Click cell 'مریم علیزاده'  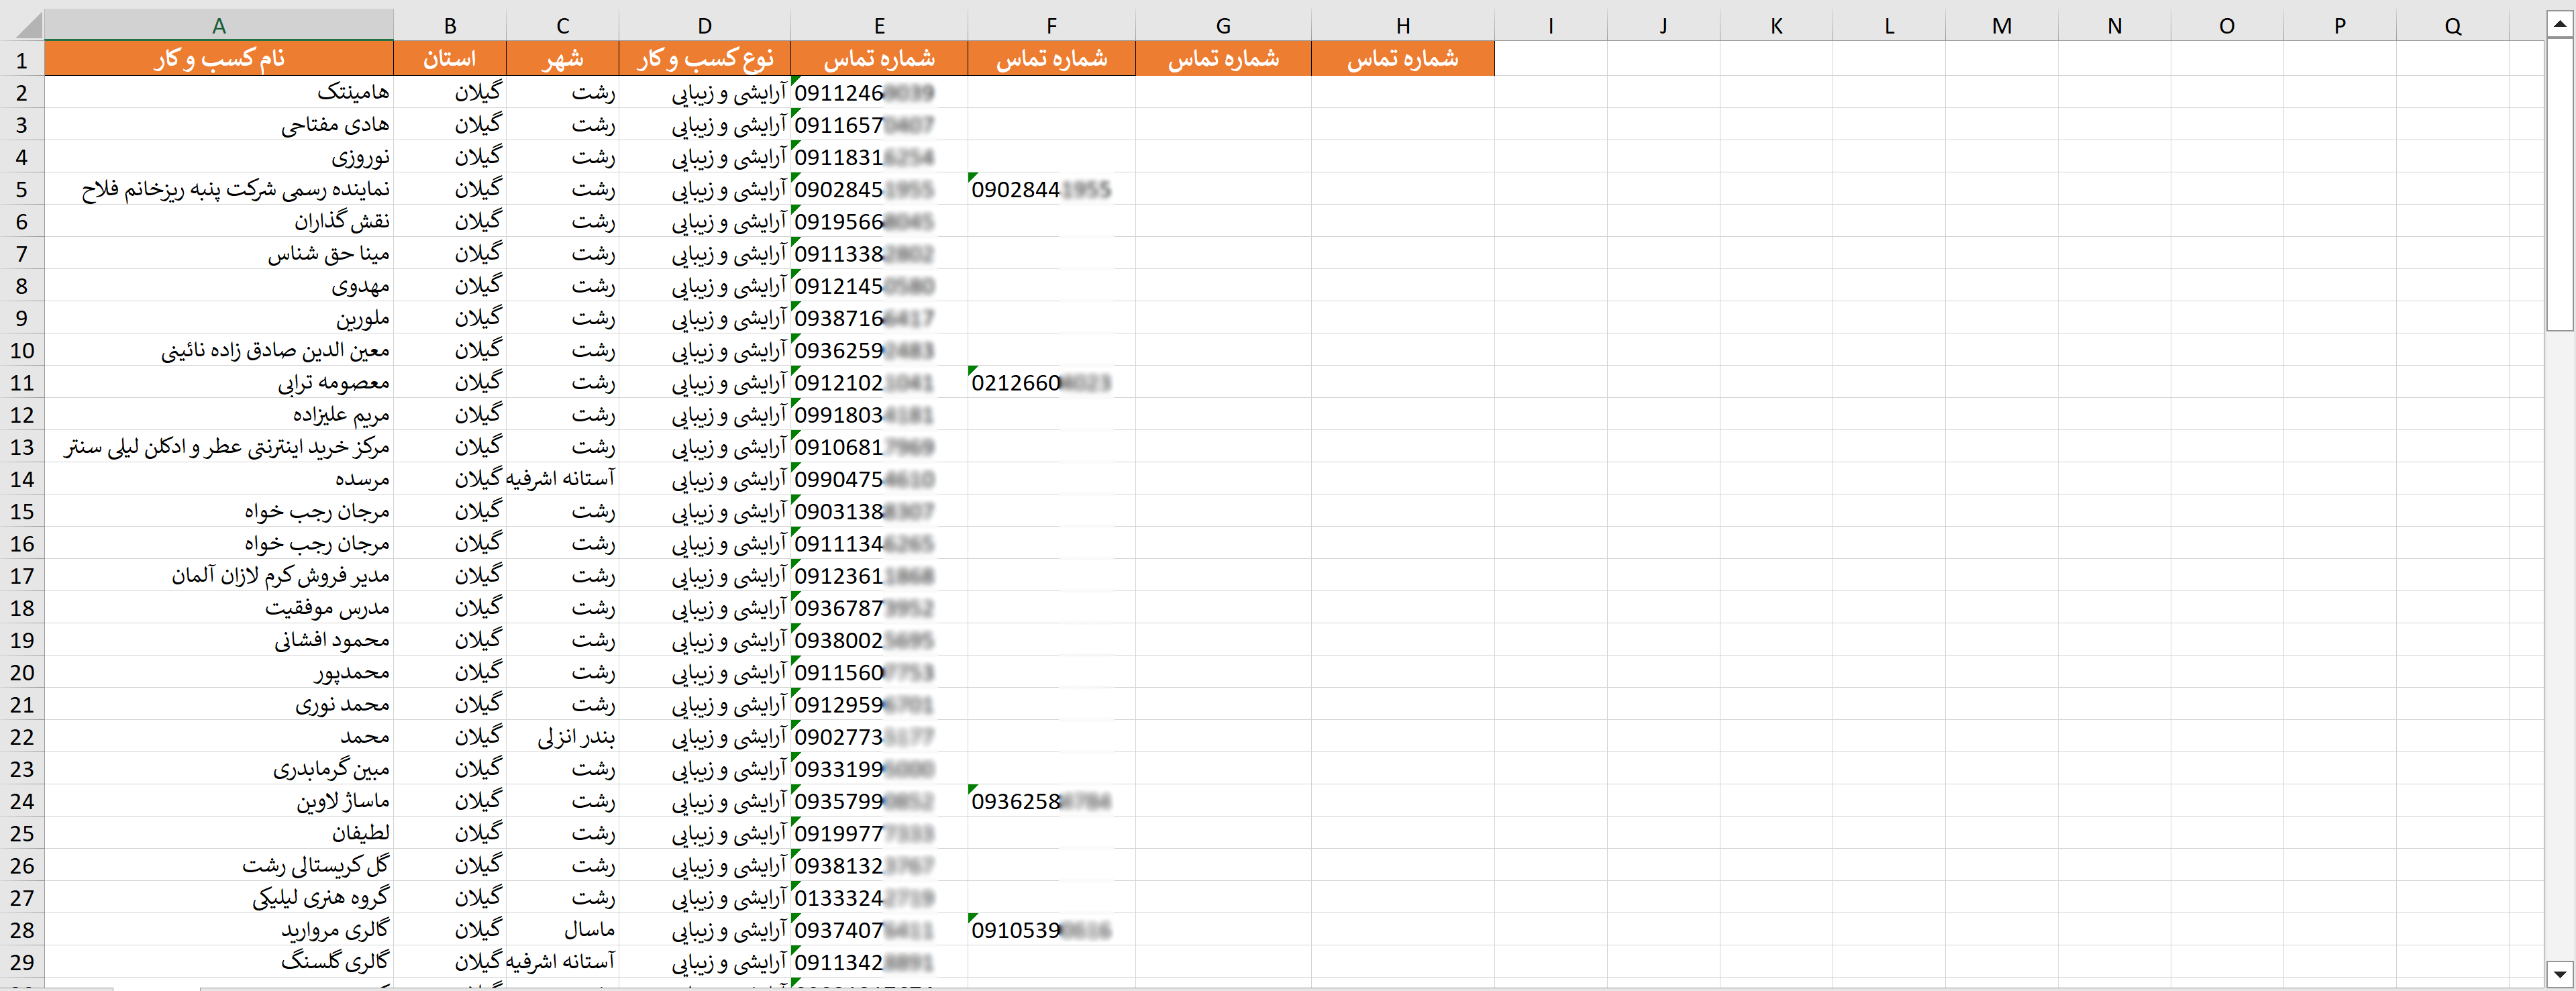pyautogui.click(x=219, y=414)
